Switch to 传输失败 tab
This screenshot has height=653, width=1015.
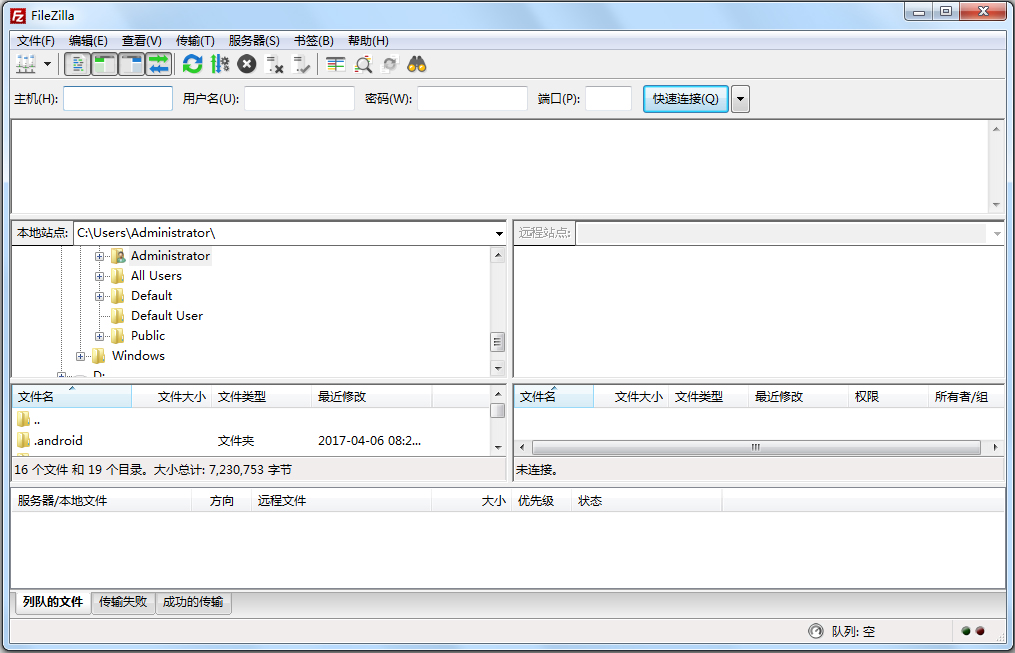[x=123, y=602]
